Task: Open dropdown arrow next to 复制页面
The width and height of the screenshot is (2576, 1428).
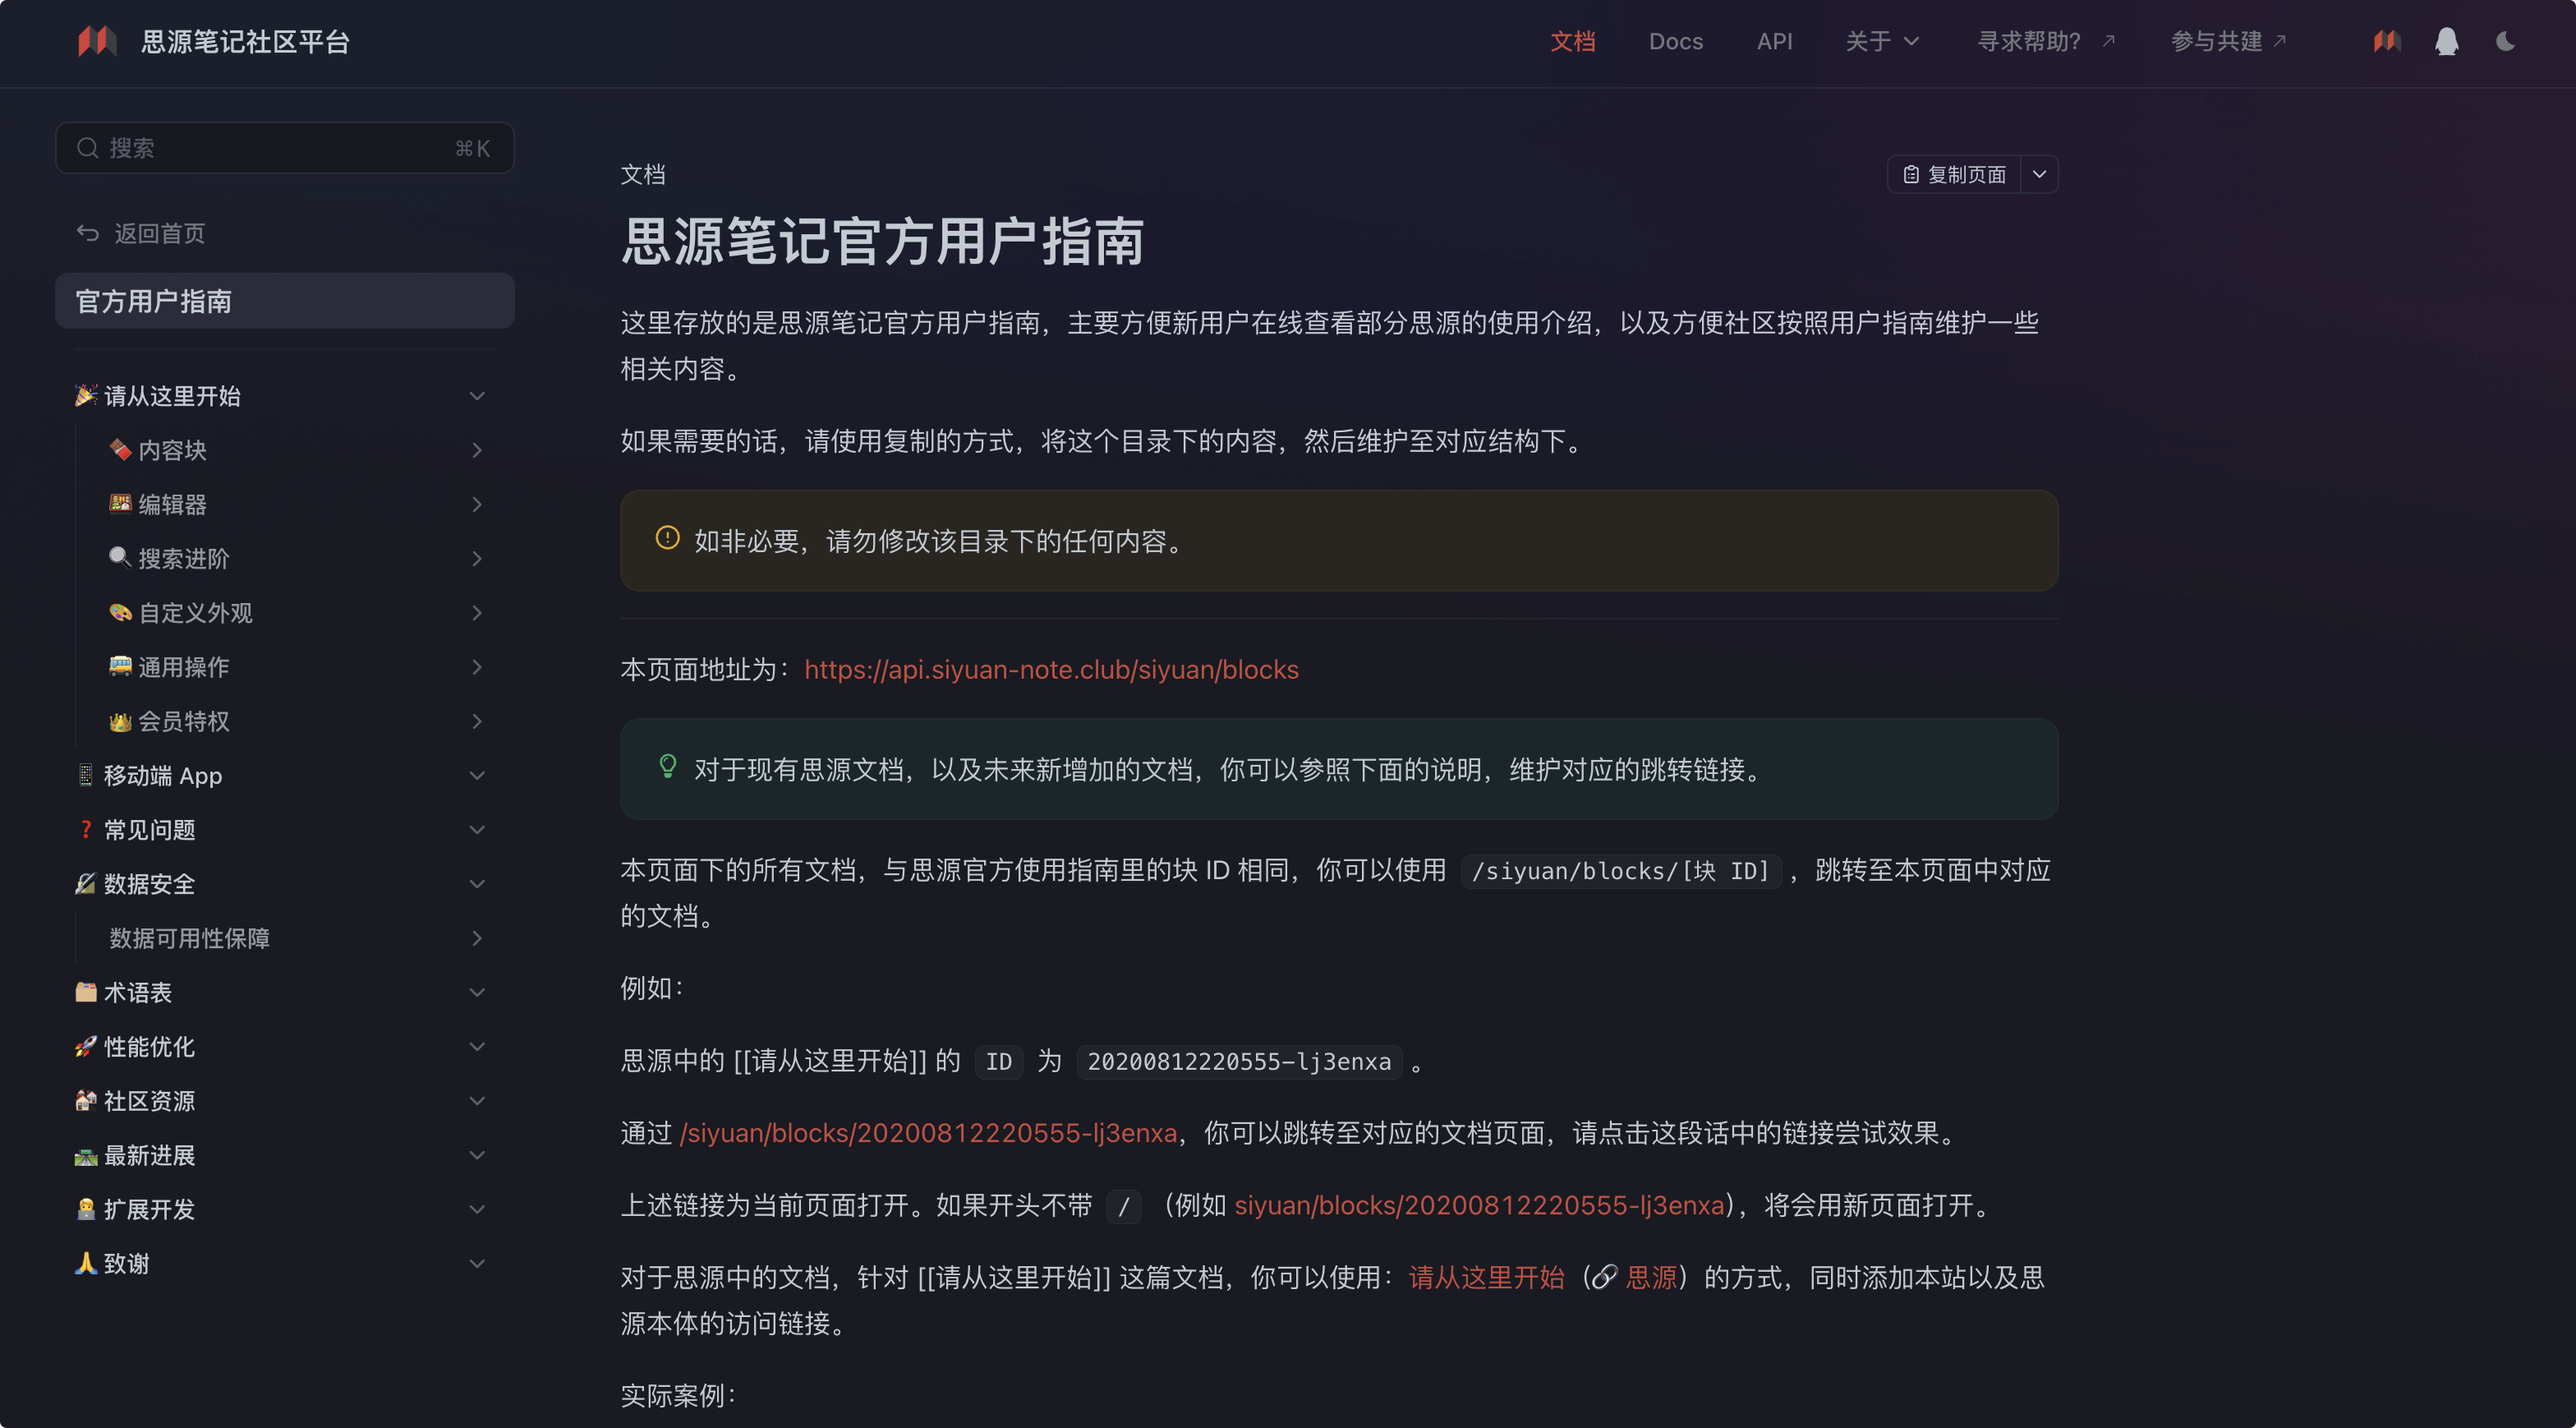Action: click(x=2039, y=175)
